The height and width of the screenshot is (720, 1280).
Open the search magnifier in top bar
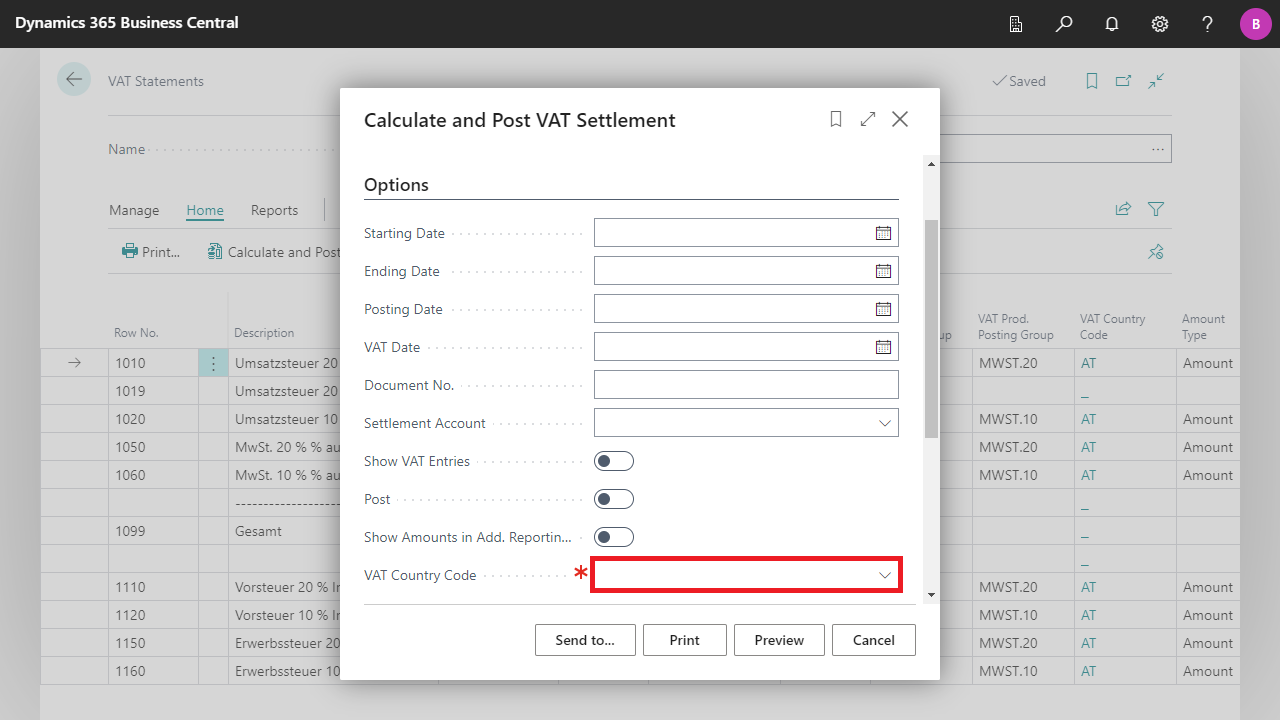point(1064,24)
